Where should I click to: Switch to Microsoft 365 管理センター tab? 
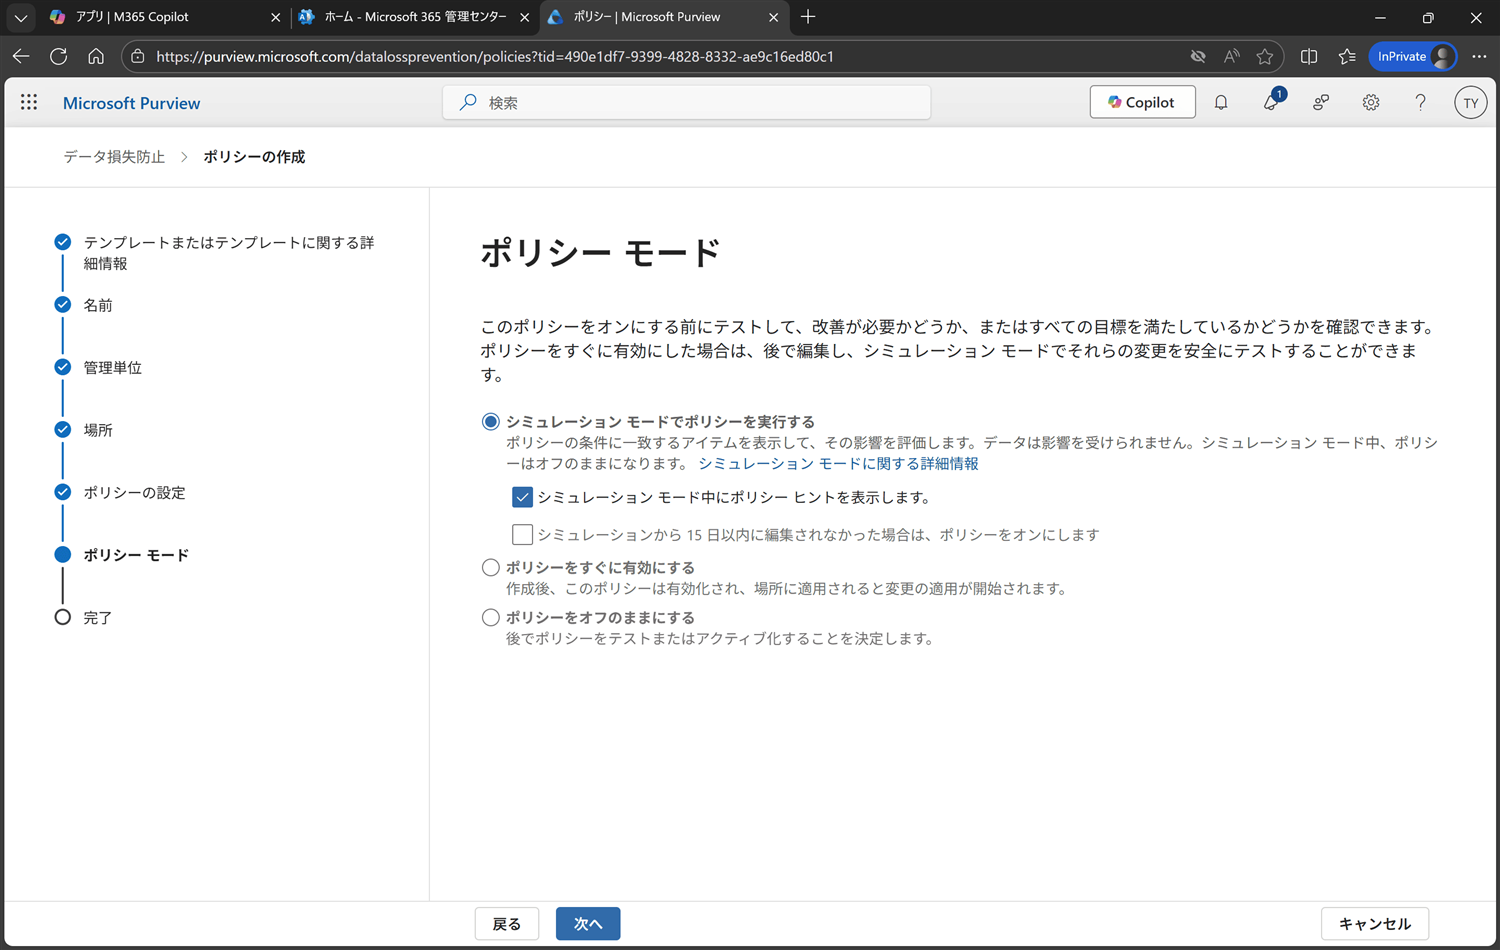pyautogui.click(x=415, y=17)
